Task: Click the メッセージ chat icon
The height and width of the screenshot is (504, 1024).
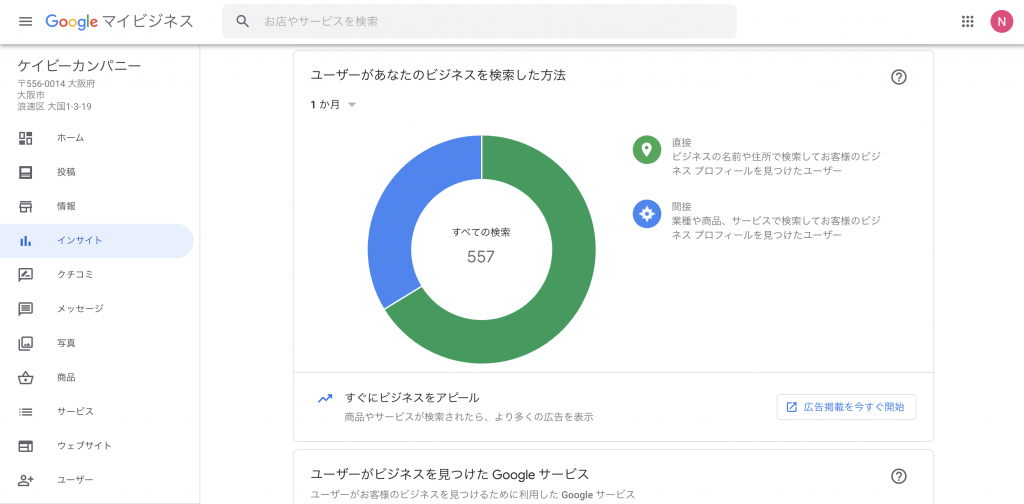Action: (x=25, y=309)
